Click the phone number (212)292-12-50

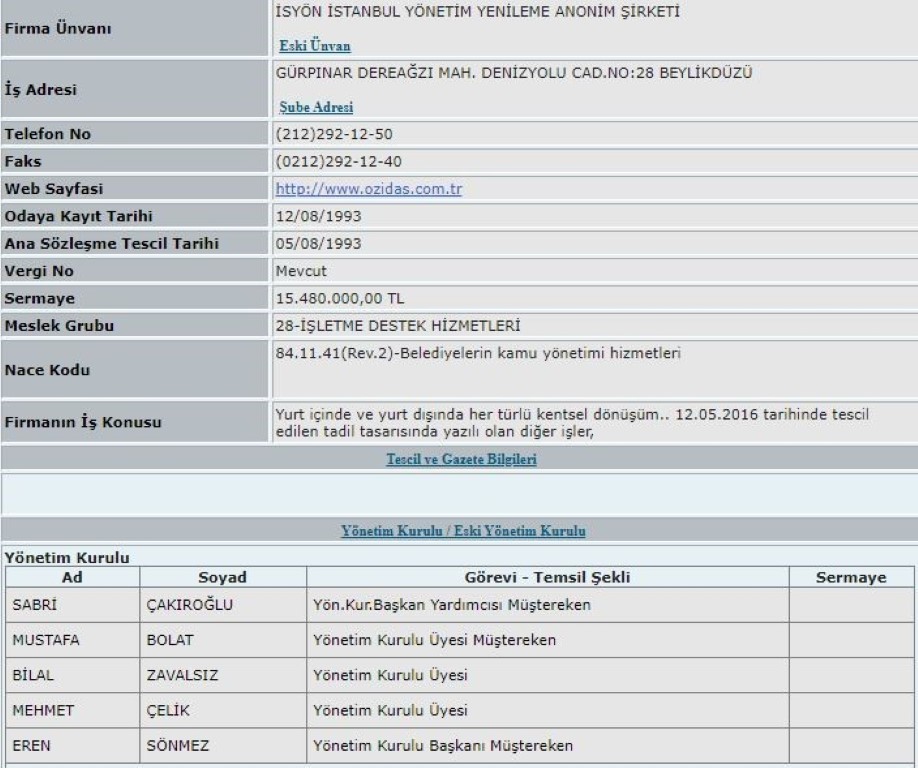[x=321, y=134]
